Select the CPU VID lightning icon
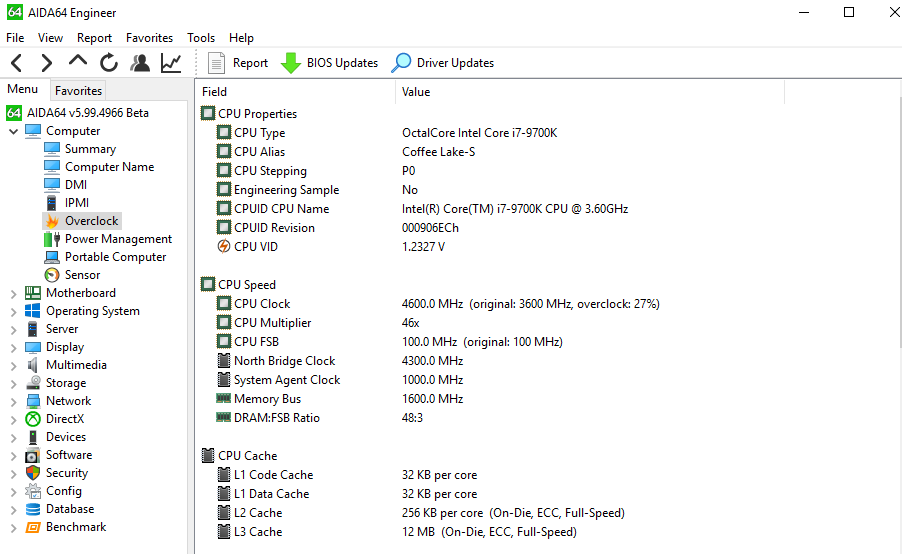The width and height of the screenshot is (916, 554). coord(223,247)
